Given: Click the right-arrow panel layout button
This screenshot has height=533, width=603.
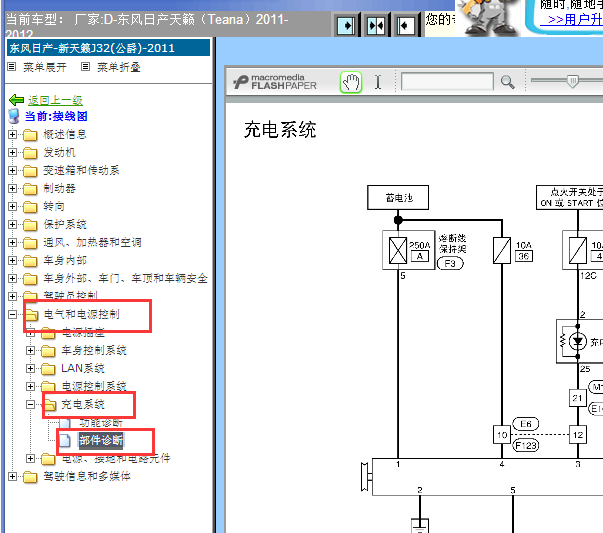Looking at the screenshot, I should [x=346, y=26].
